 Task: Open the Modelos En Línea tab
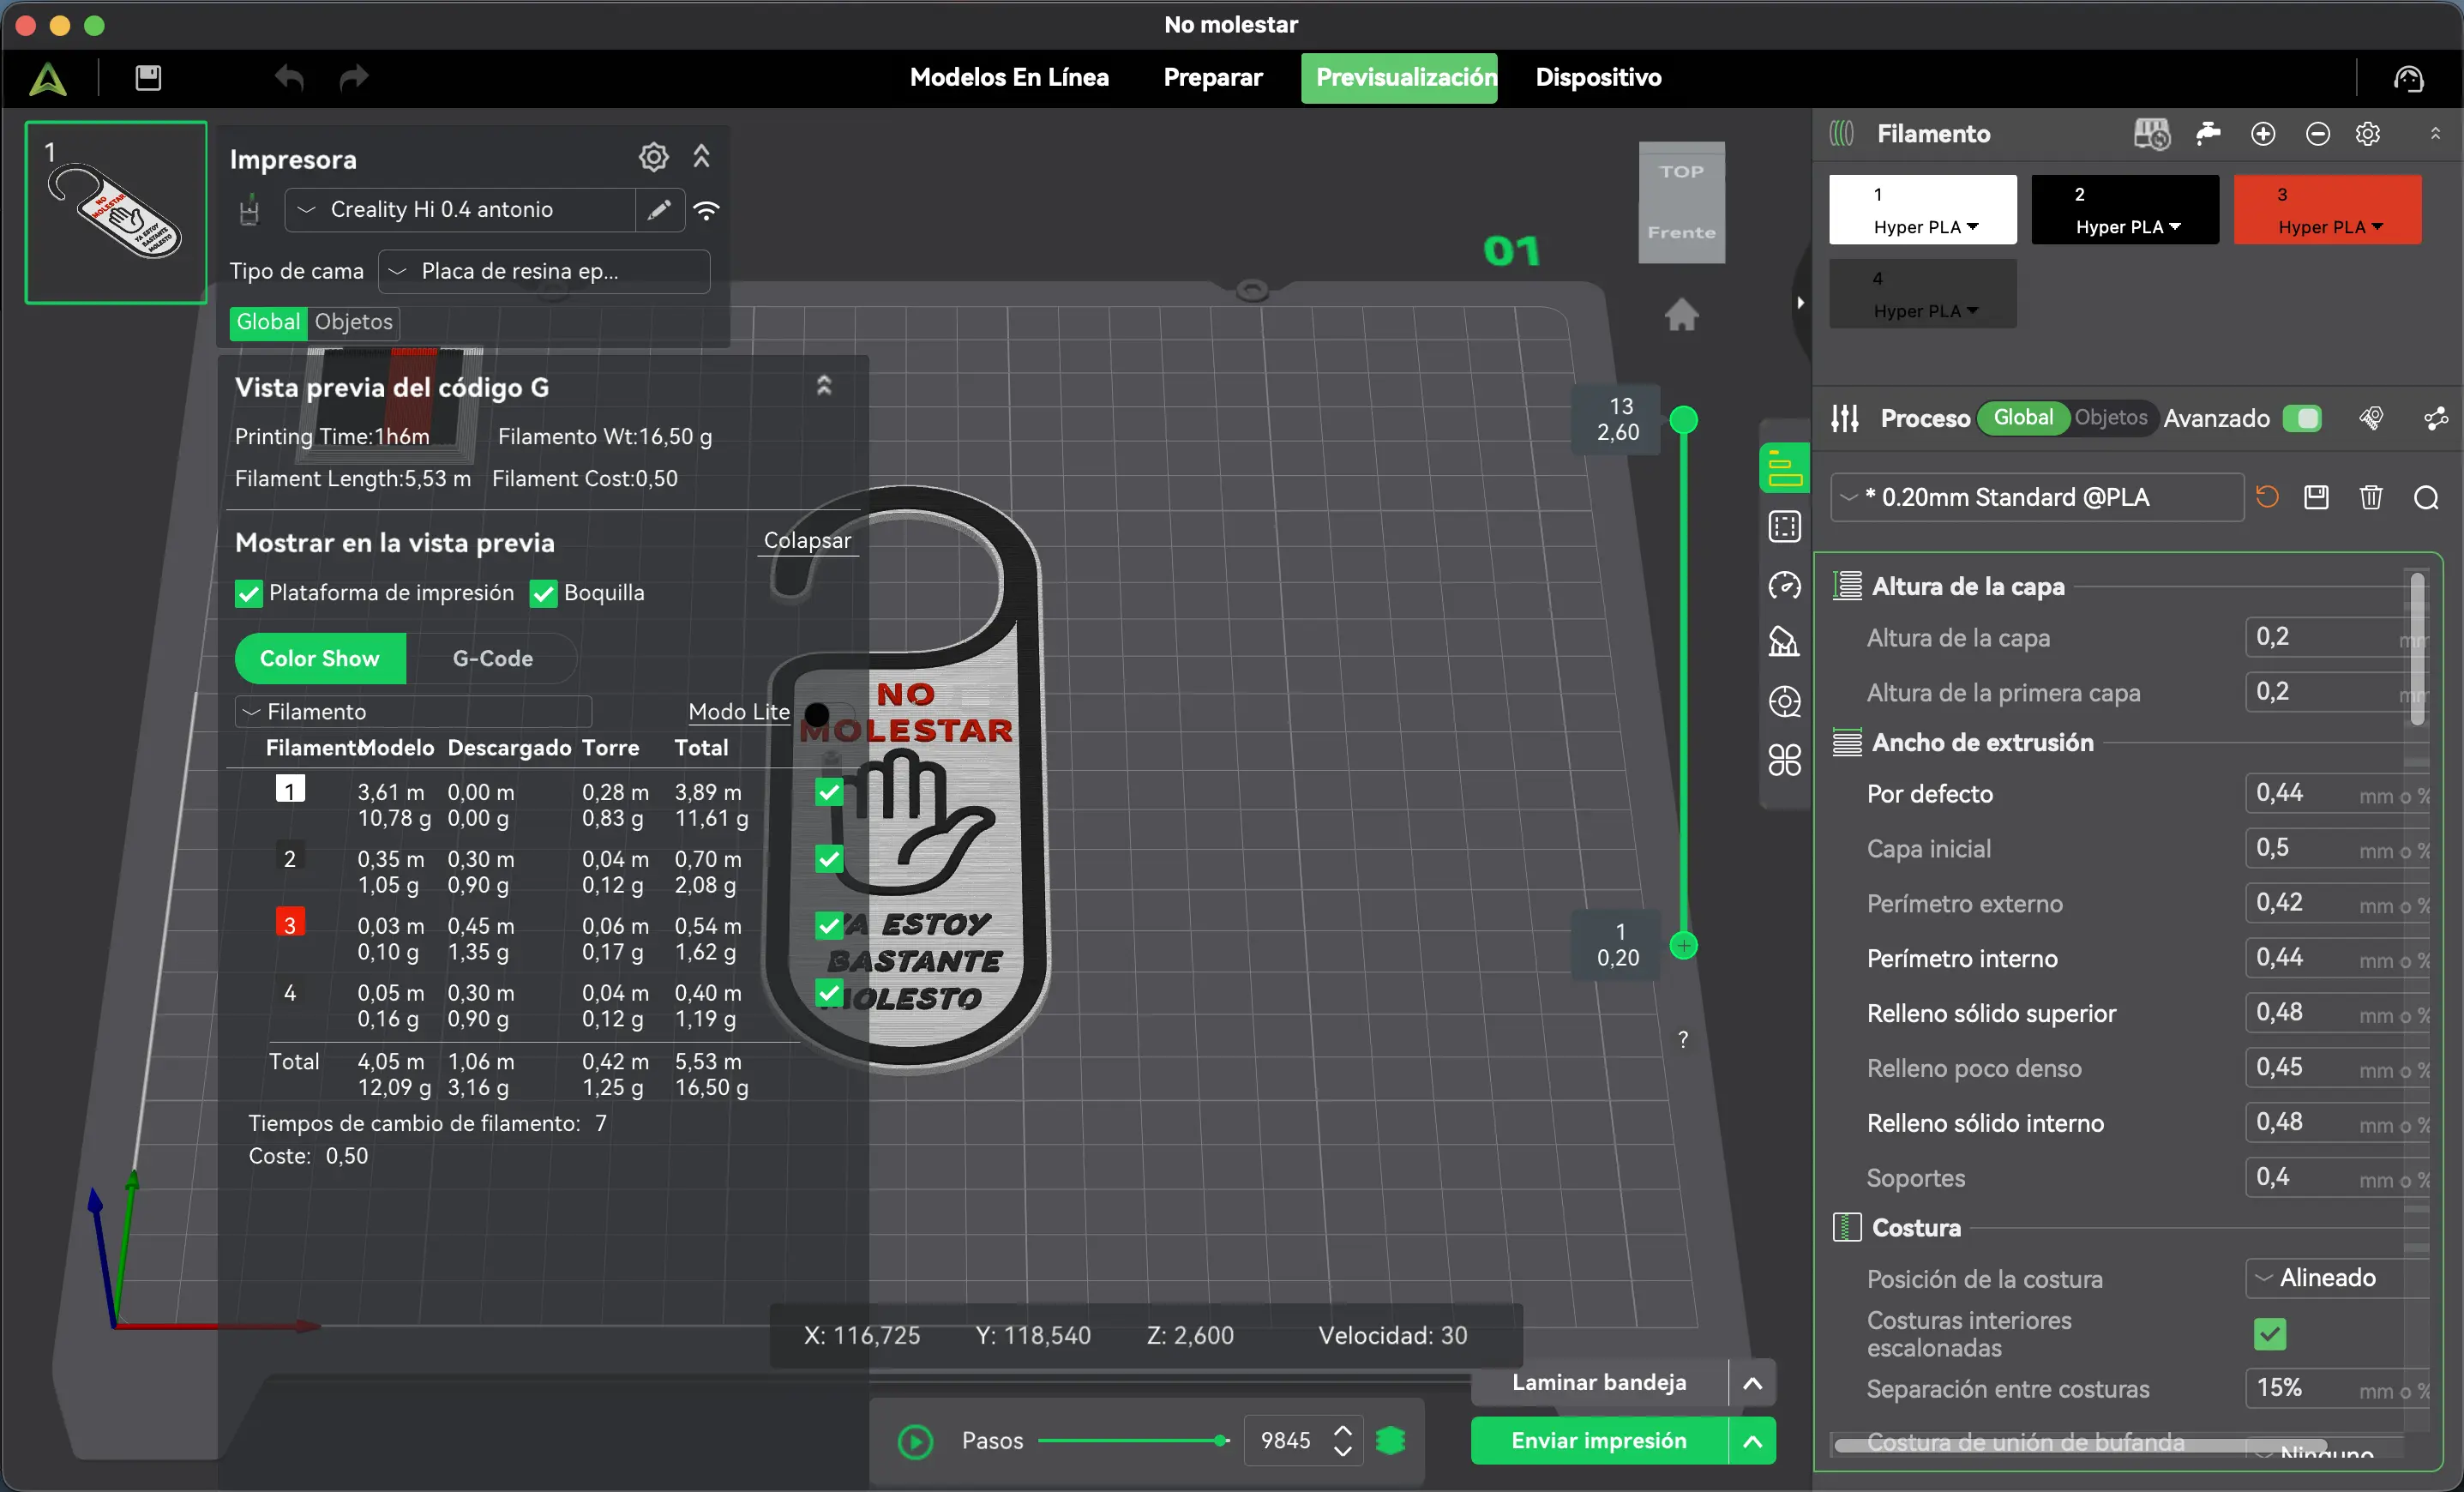pos(1009,77)
